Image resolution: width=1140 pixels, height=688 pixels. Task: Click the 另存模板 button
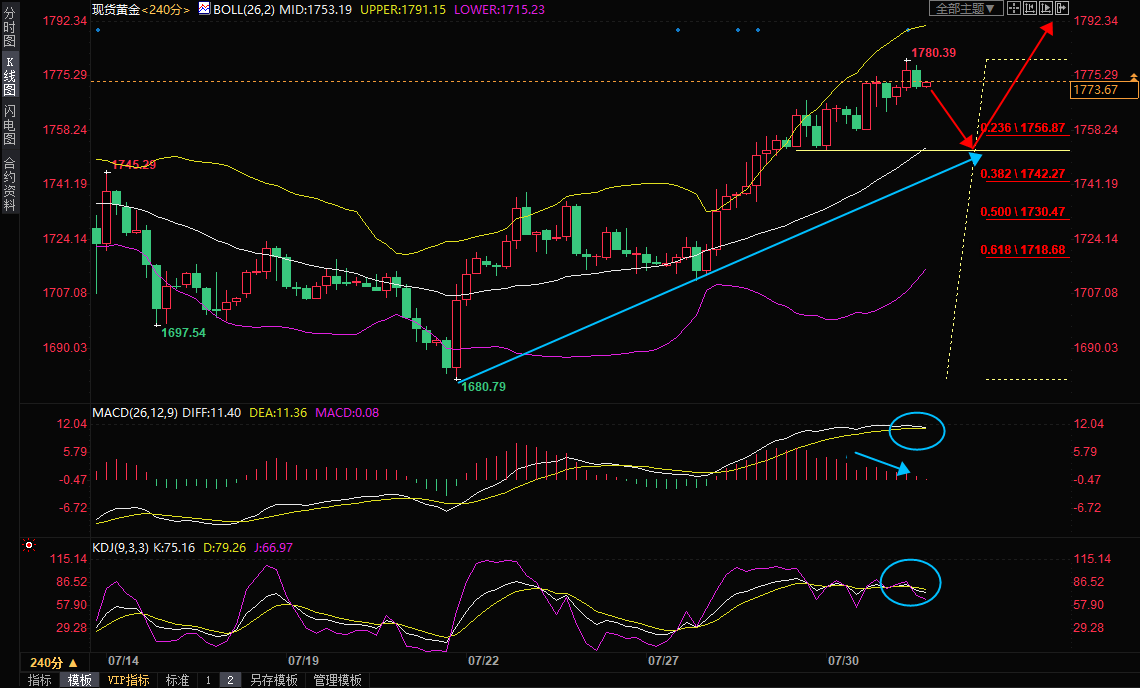[273, 680]
